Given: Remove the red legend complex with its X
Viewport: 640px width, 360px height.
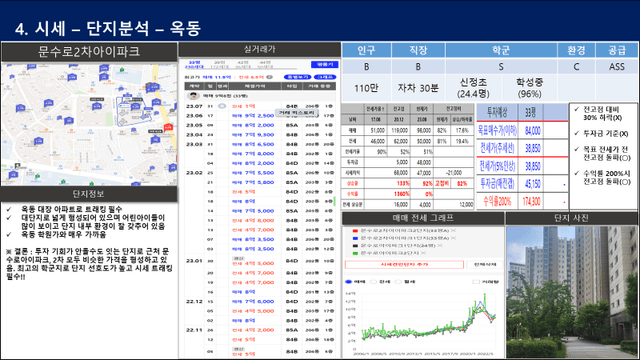Looking at the screenshot, I should [x=453, y=231].
